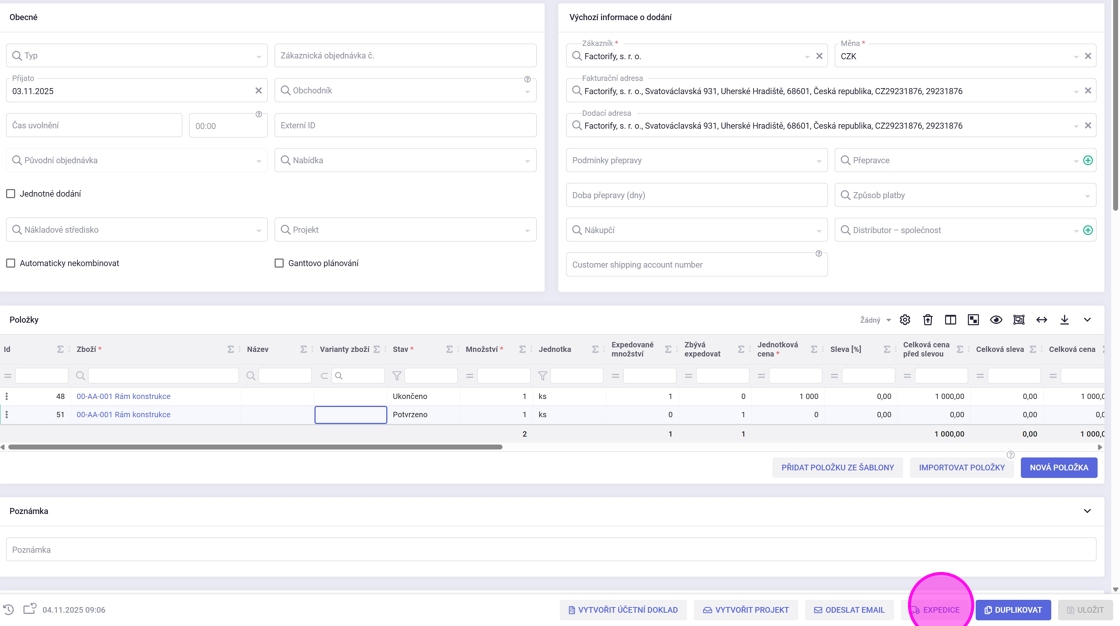Click sigma icon in Množství column header
The height and width of the screenshot is (626, 1120).
pos(522,349)
